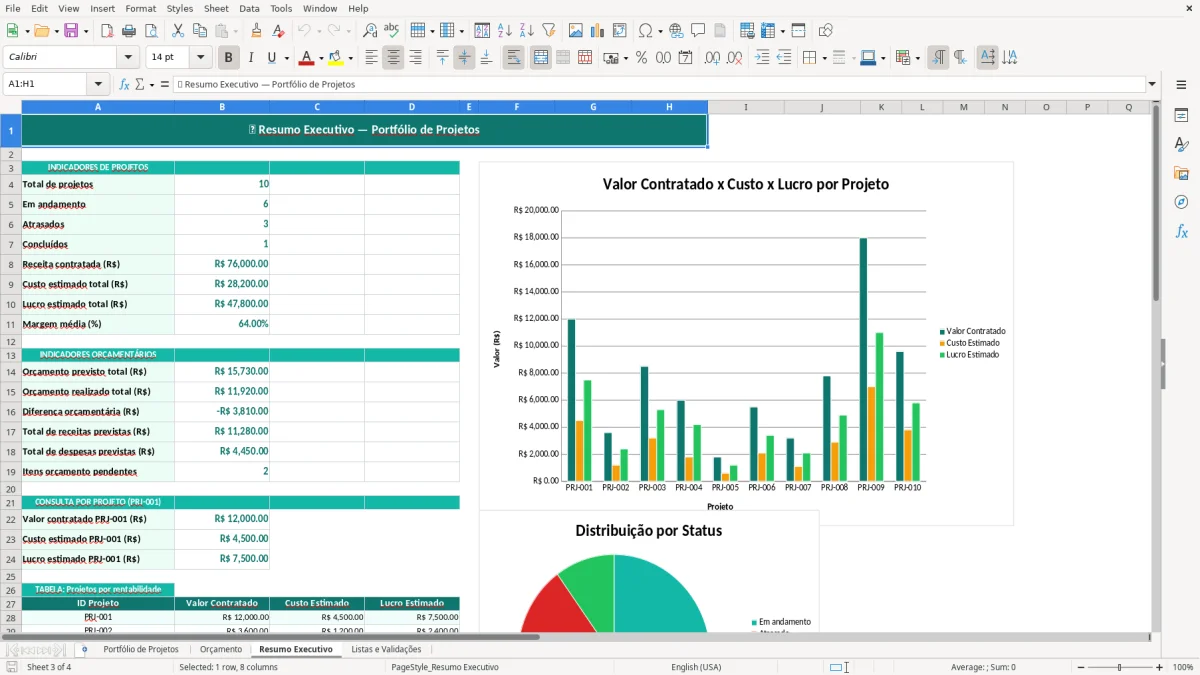Image resolution: width=1200 pixels, height=675 pixels.
Task: Click the sidebar settings hamburger button
Action: [x=1181, y=86]
